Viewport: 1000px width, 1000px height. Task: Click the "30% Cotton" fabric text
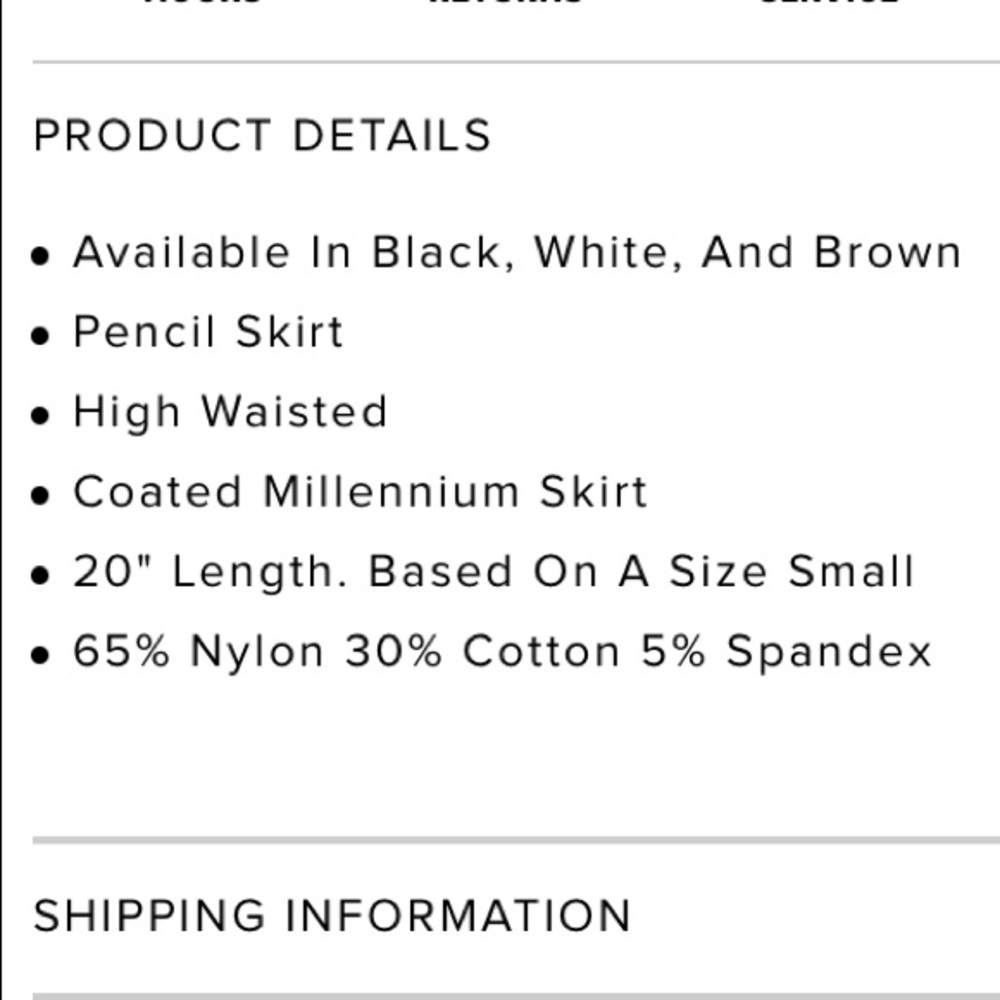pos(483,651)
